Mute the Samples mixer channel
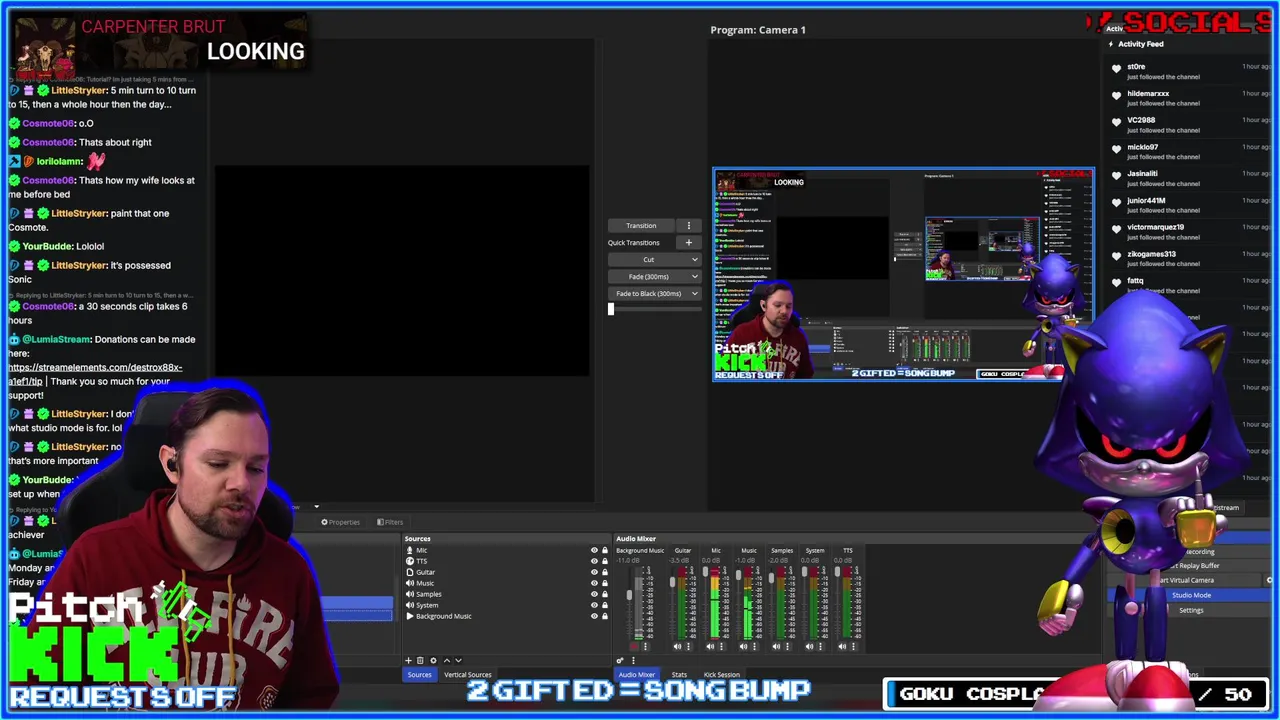This screenshot has width=1280, height=720. pyautogui.click(x=776, y=647)
